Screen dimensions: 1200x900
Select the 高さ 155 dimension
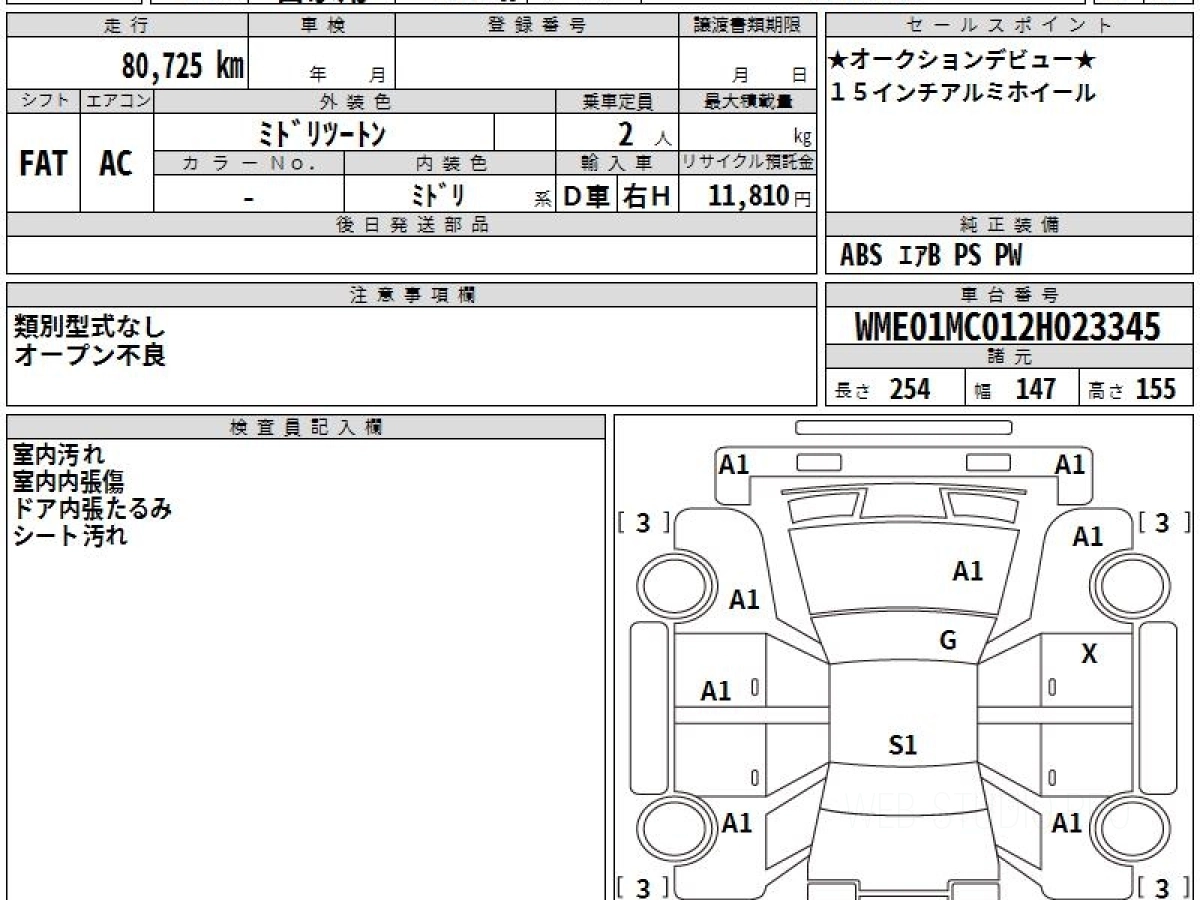click(1131, 389)
